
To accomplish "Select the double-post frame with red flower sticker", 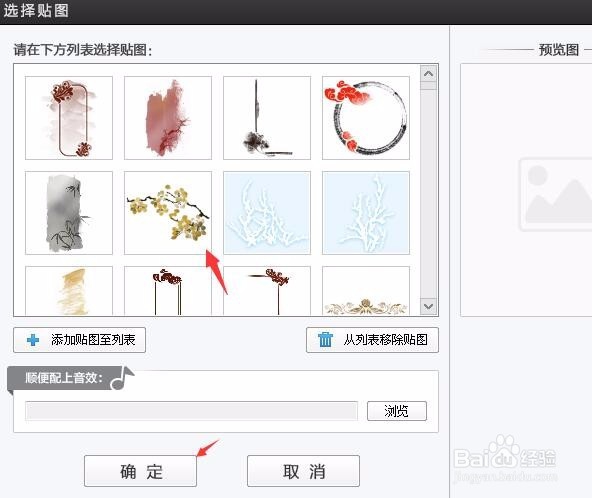I will click(168, 291).
